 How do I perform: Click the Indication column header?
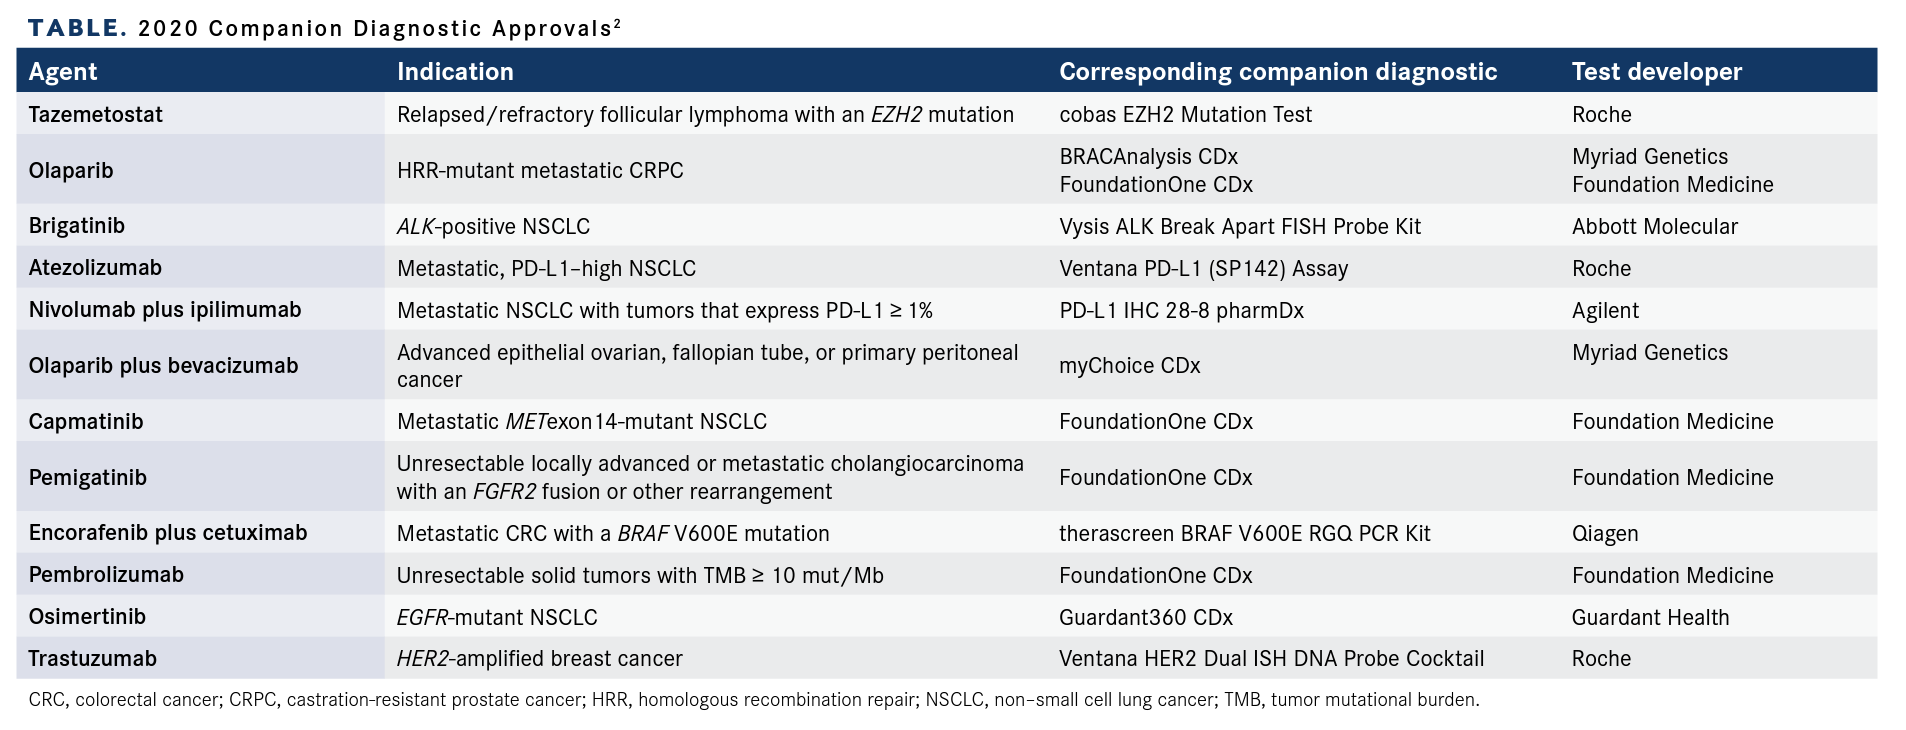pos(455,72)
